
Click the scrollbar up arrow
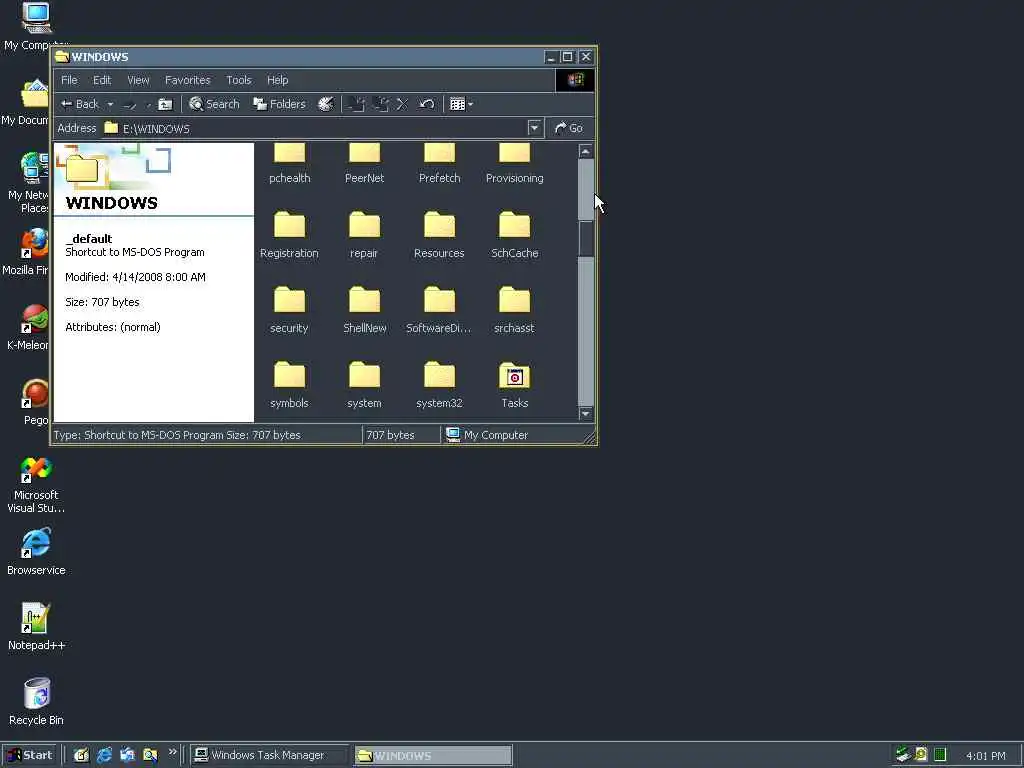coord(586,152)
